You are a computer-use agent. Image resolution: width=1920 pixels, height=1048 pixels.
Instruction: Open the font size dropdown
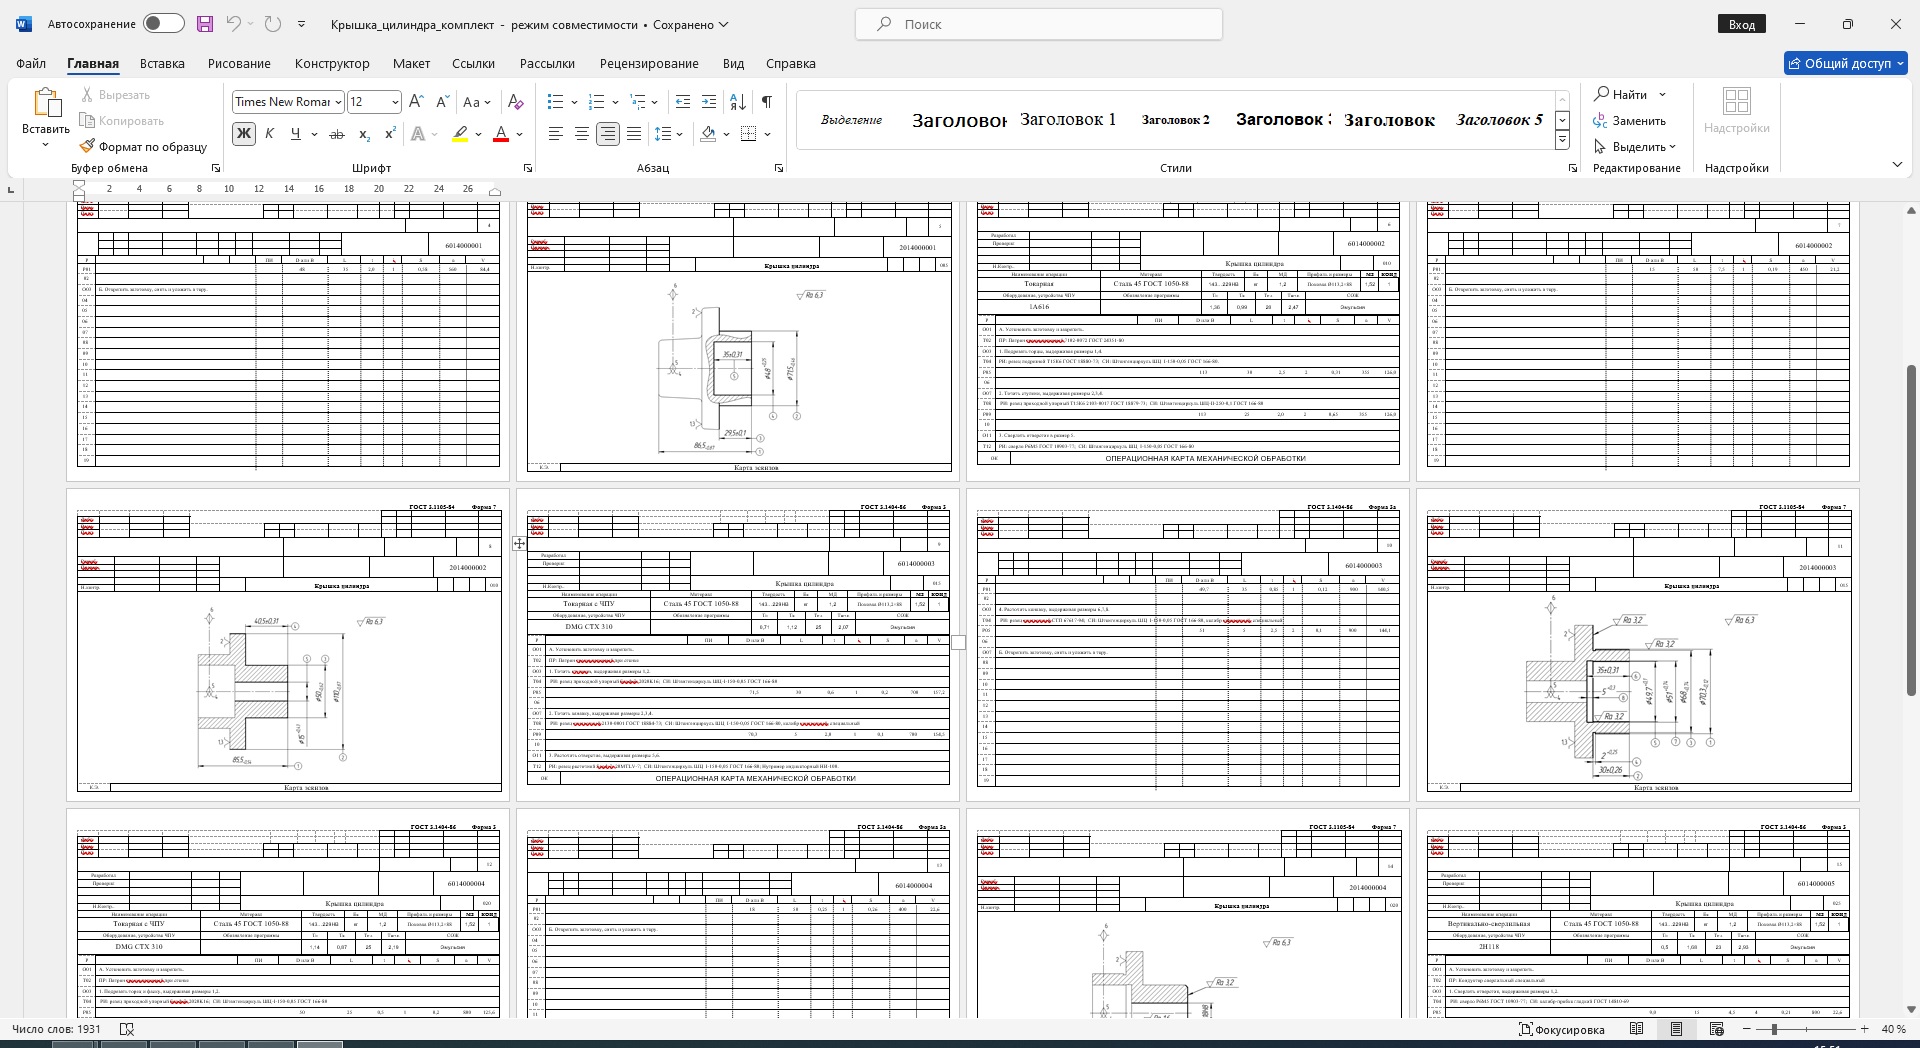click(395, 102)
